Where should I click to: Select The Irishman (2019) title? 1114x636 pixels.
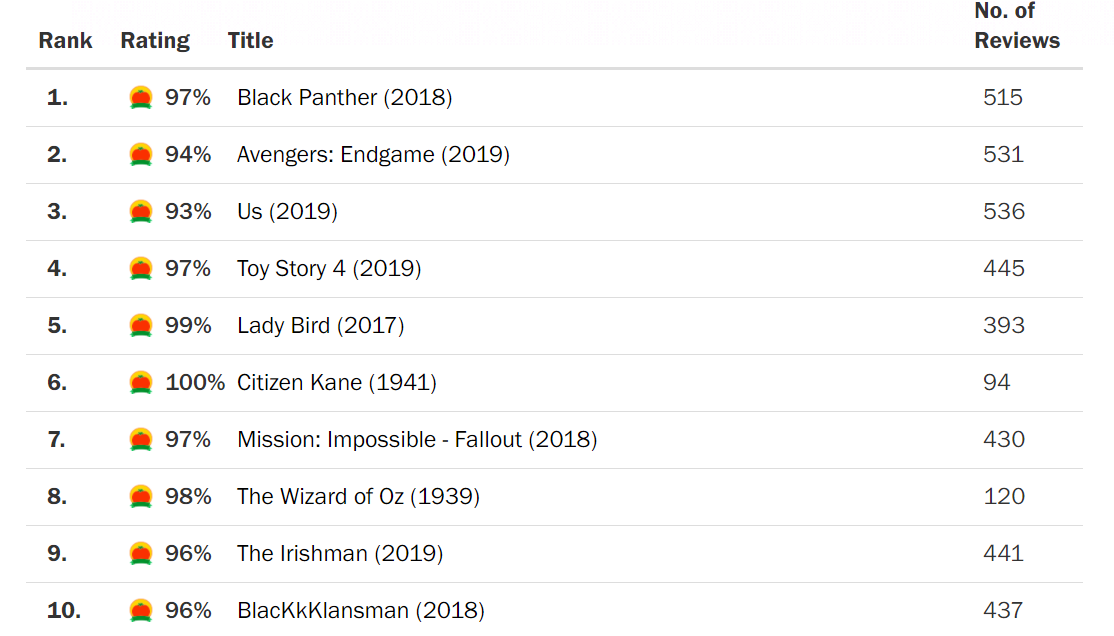[340, 553]
